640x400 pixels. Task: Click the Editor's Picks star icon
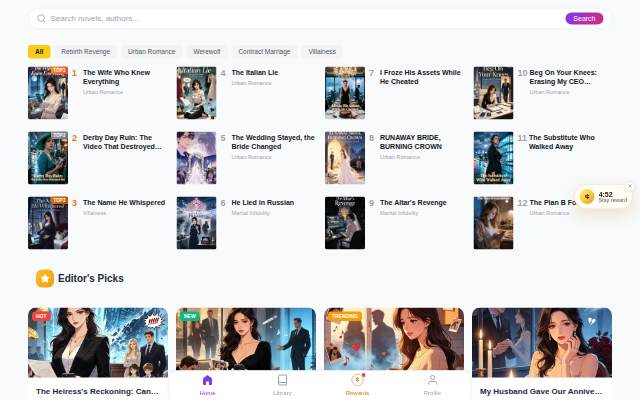(x=45, y=278)
